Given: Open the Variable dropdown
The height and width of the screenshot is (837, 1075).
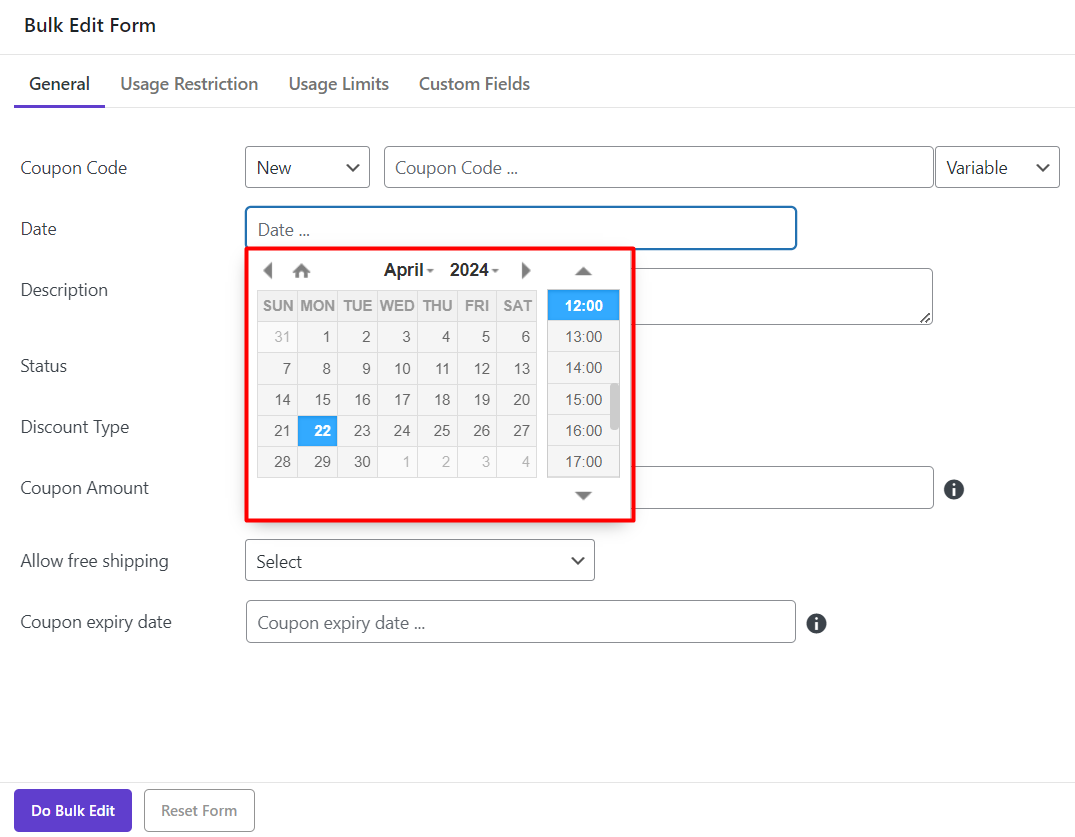Looking at the screenshot, I should coord(996,168).
